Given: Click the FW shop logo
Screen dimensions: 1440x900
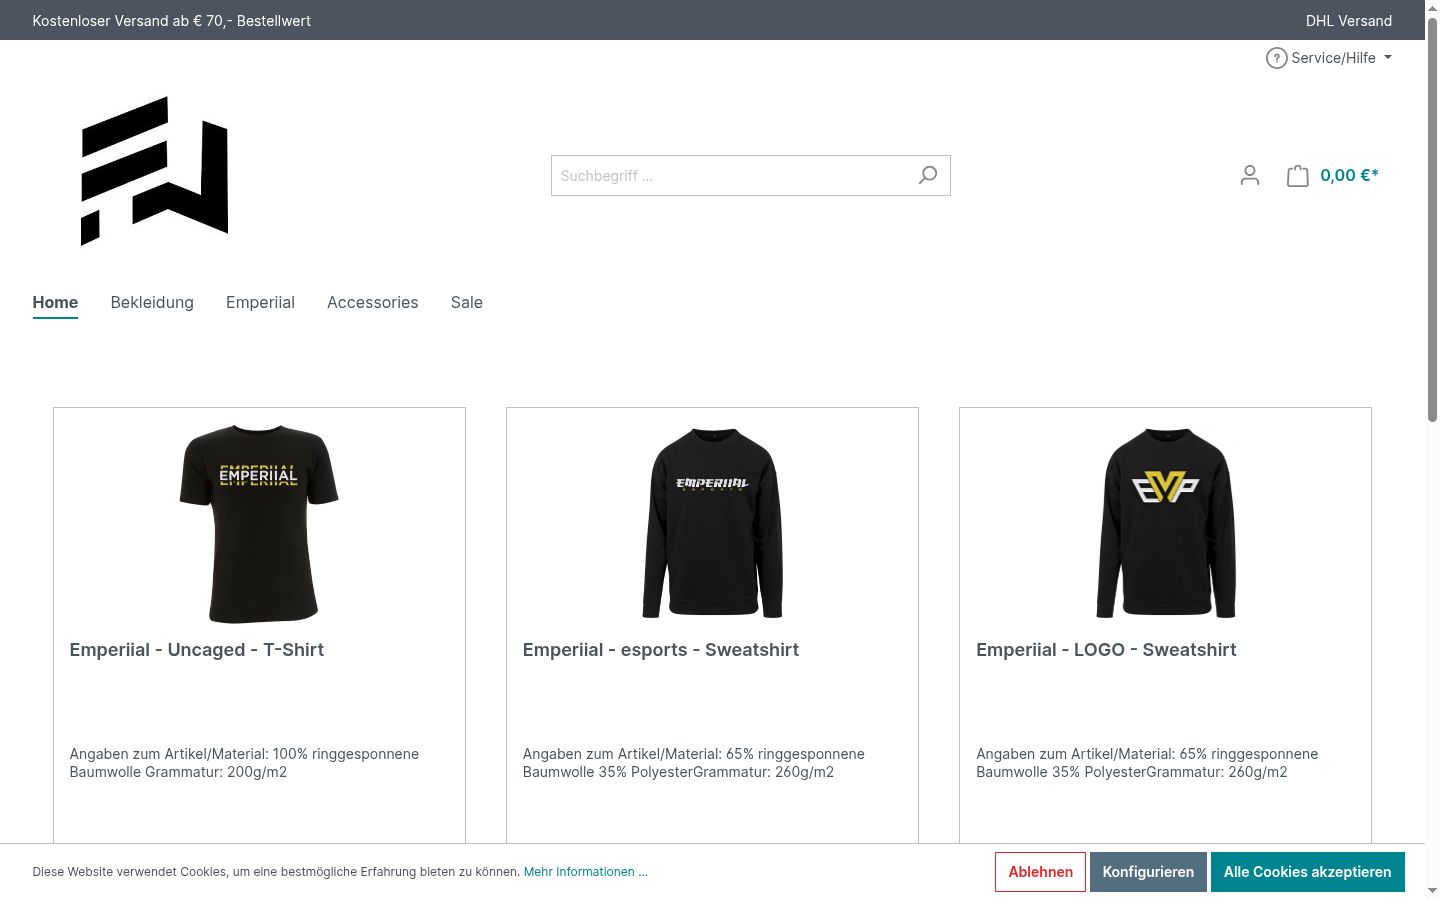Looking at the screenshot, I should pyautogui.click(x=154, y=171).
